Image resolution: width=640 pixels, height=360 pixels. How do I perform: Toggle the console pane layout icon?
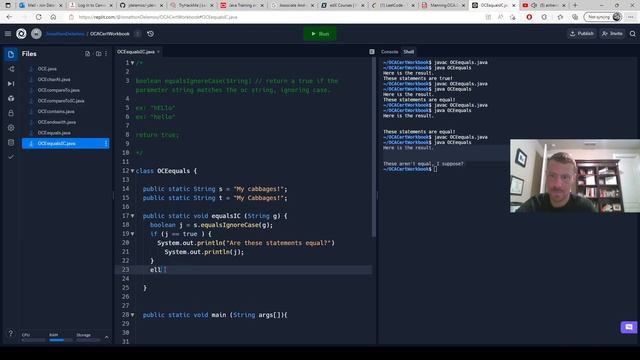[372, 52]
